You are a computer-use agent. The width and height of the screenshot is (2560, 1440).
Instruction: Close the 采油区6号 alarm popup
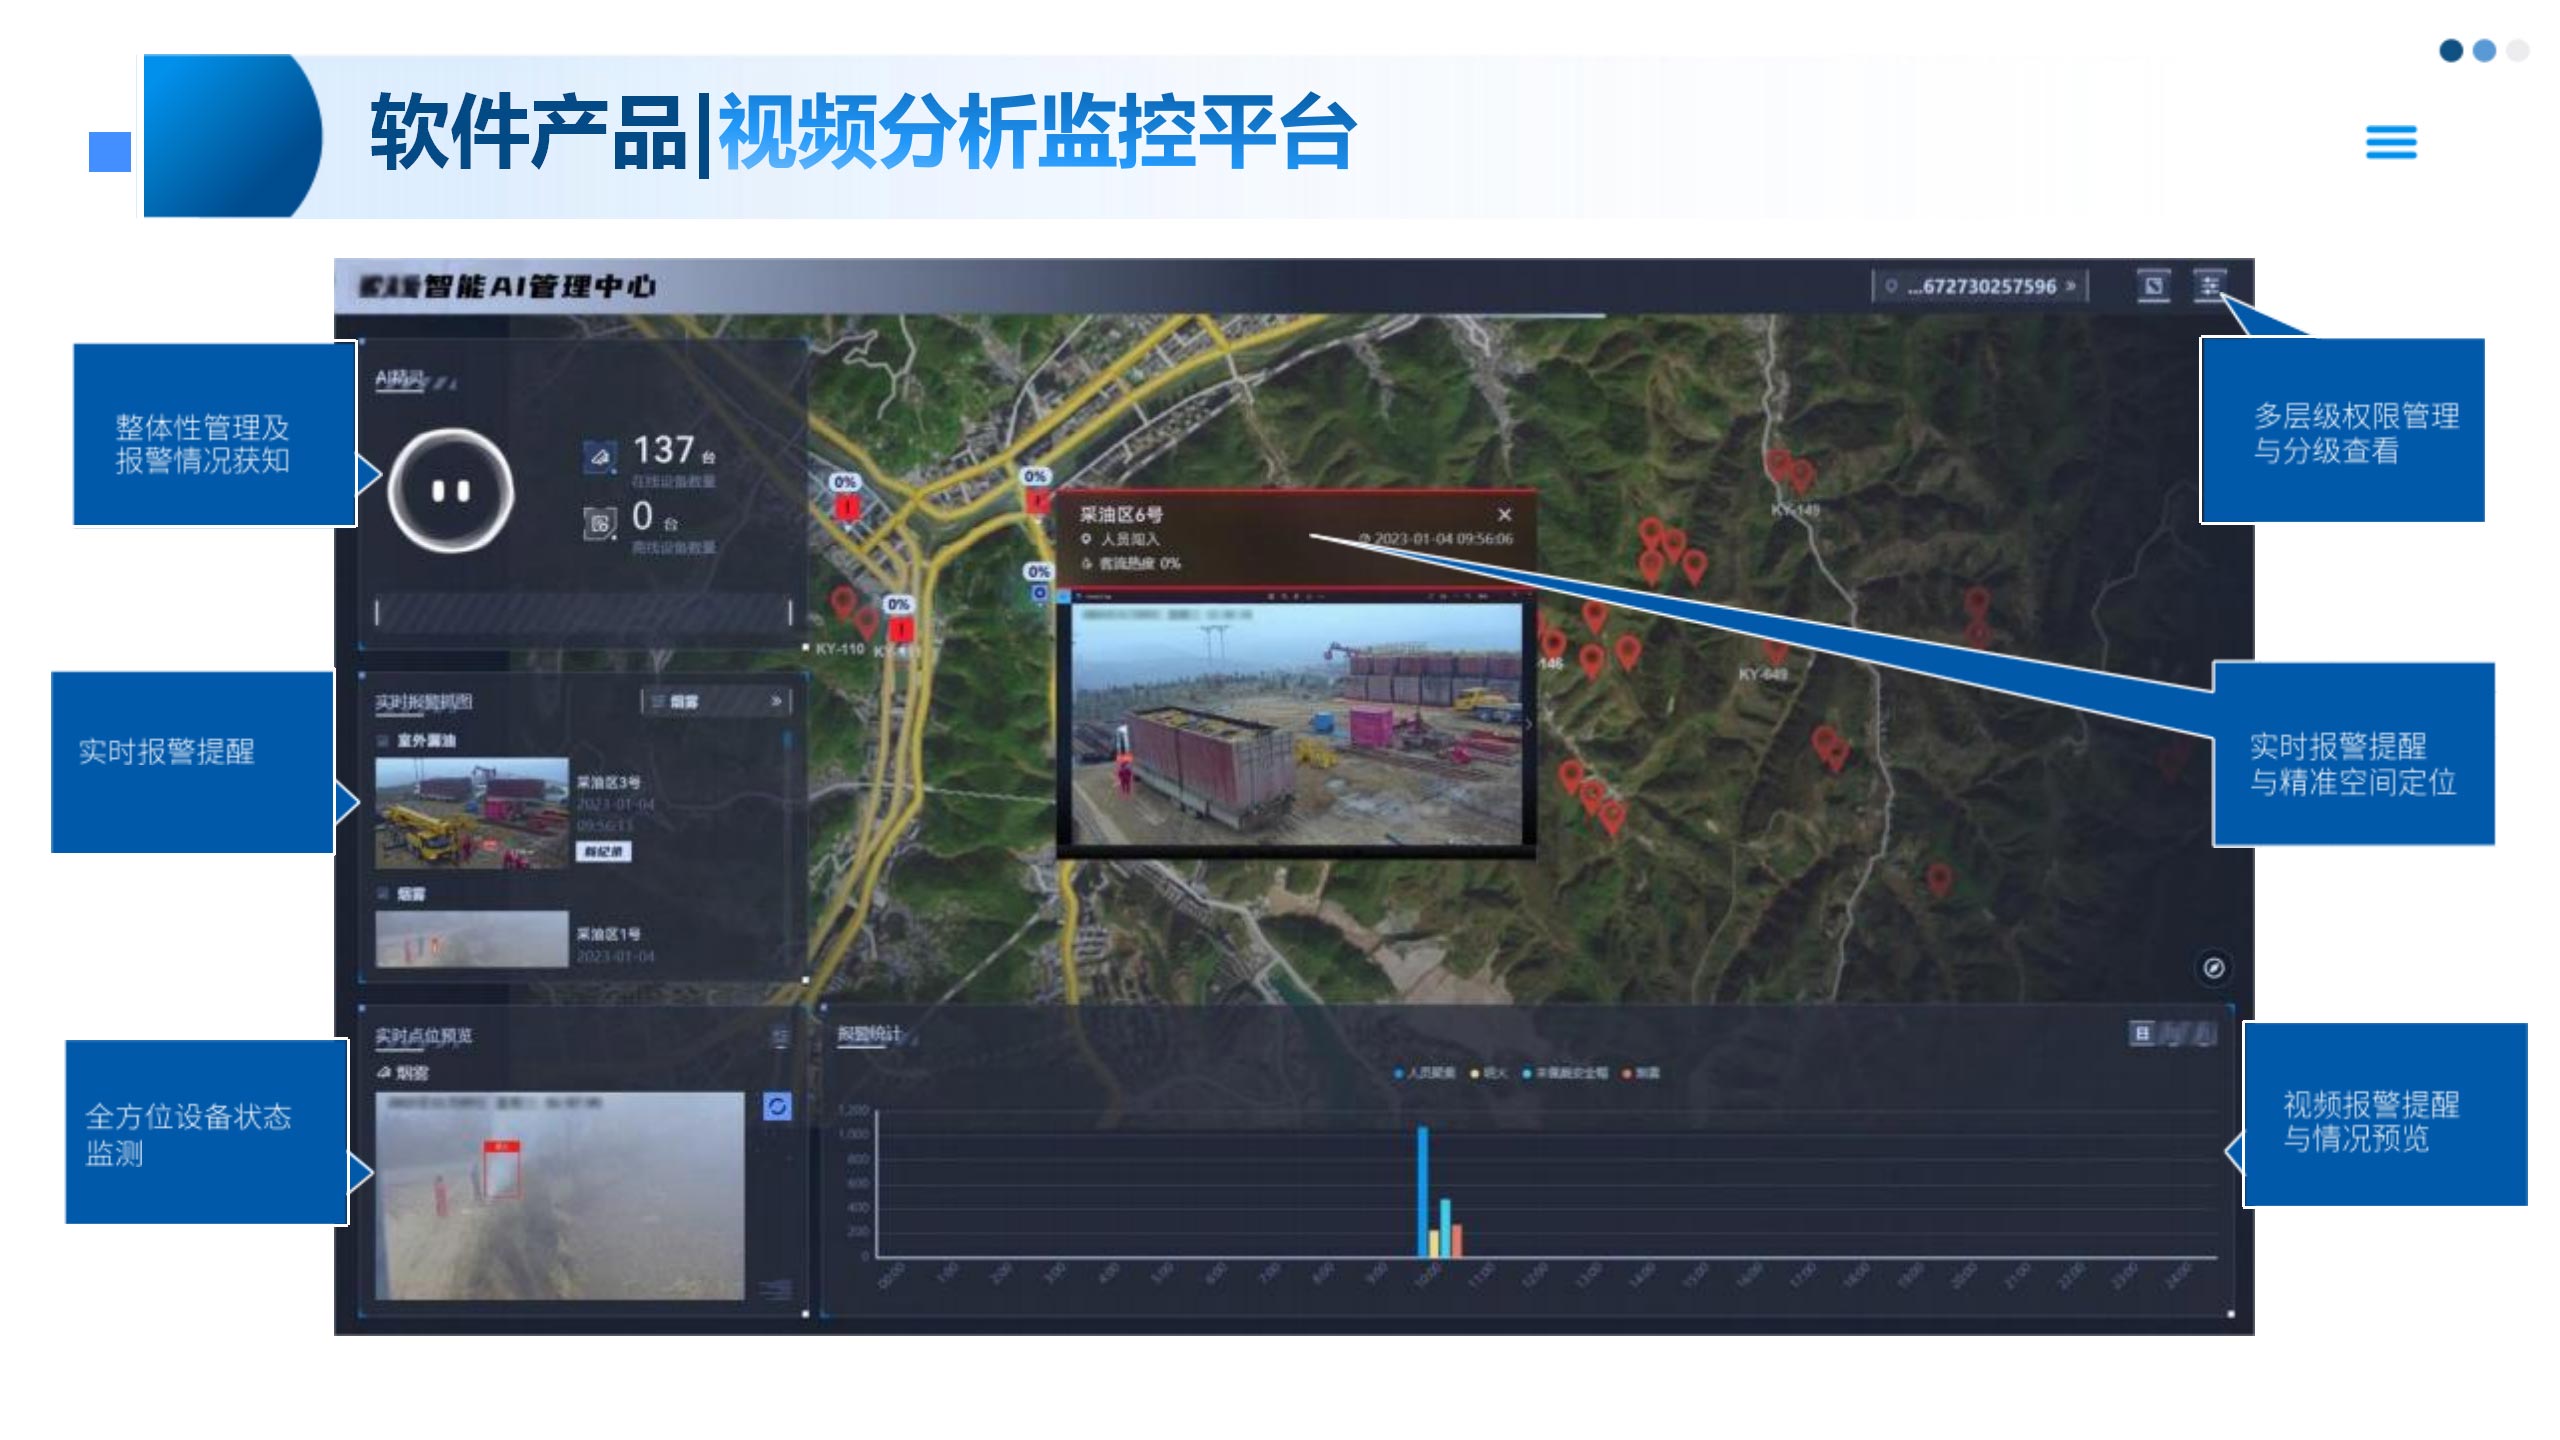coord(1504,514)
